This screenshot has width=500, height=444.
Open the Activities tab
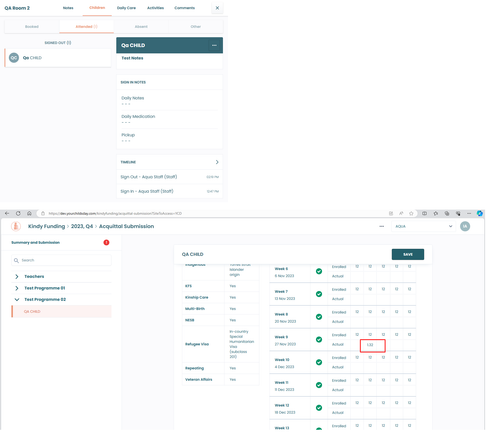point(155,8)
